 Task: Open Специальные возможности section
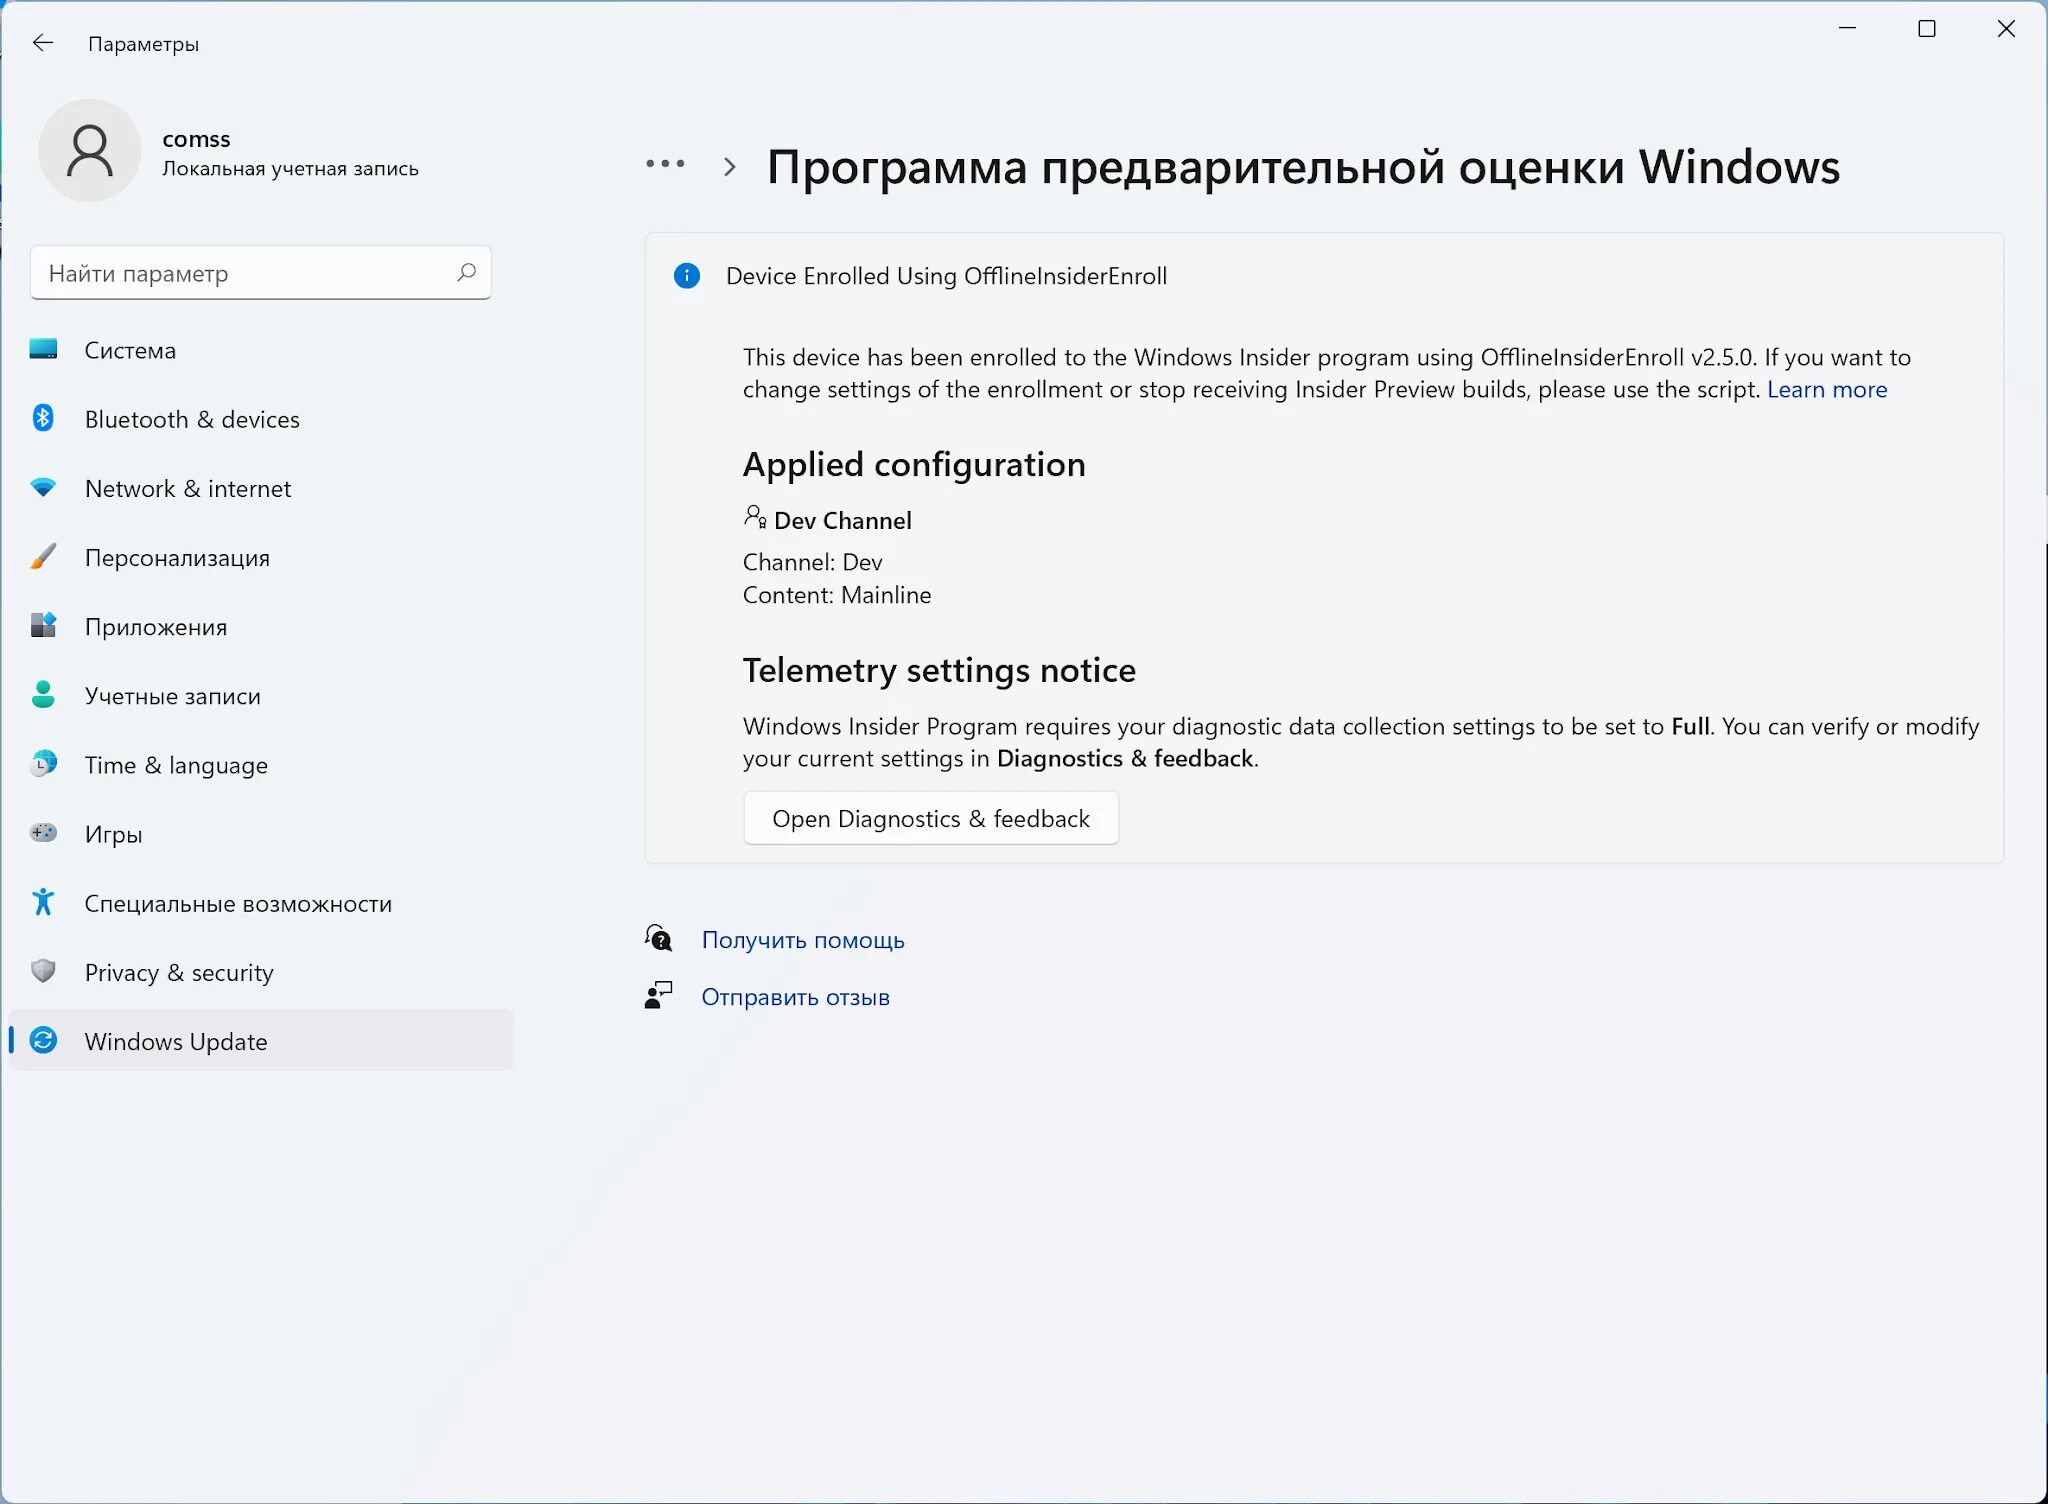238,903
